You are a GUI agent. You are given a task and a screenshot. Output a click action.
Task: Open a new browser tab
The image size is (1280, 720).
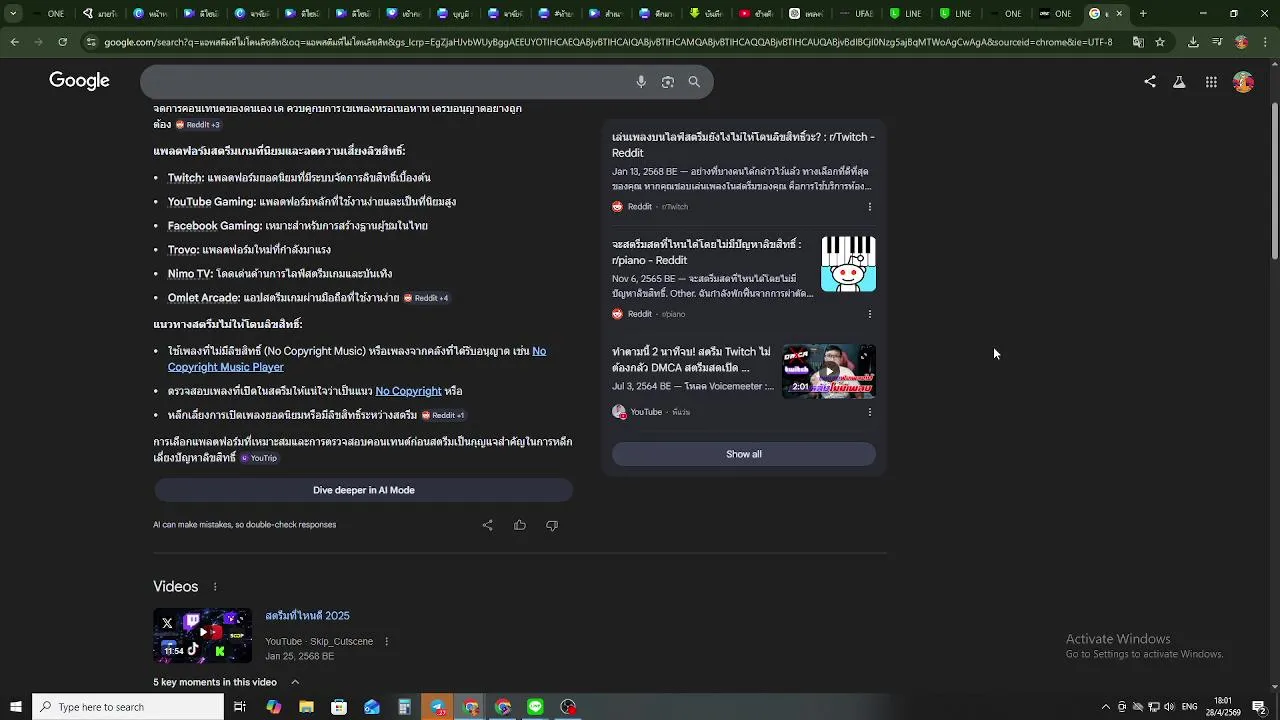[x=1143, y=14]
